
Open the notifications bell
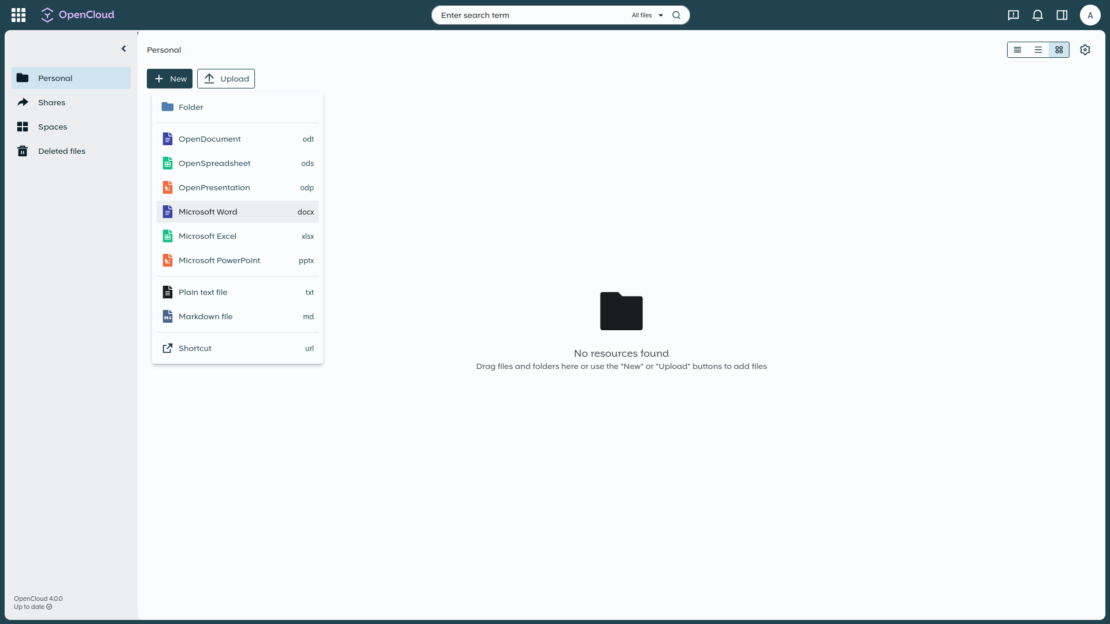(1037, 15)
